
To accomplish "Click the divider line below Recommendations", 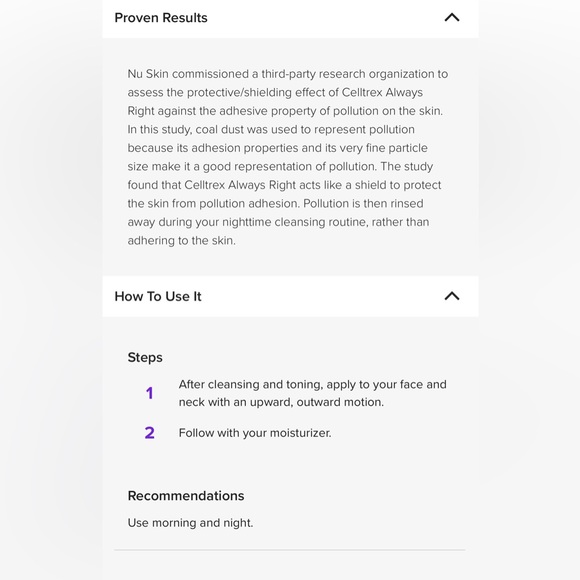I will 290,550.
